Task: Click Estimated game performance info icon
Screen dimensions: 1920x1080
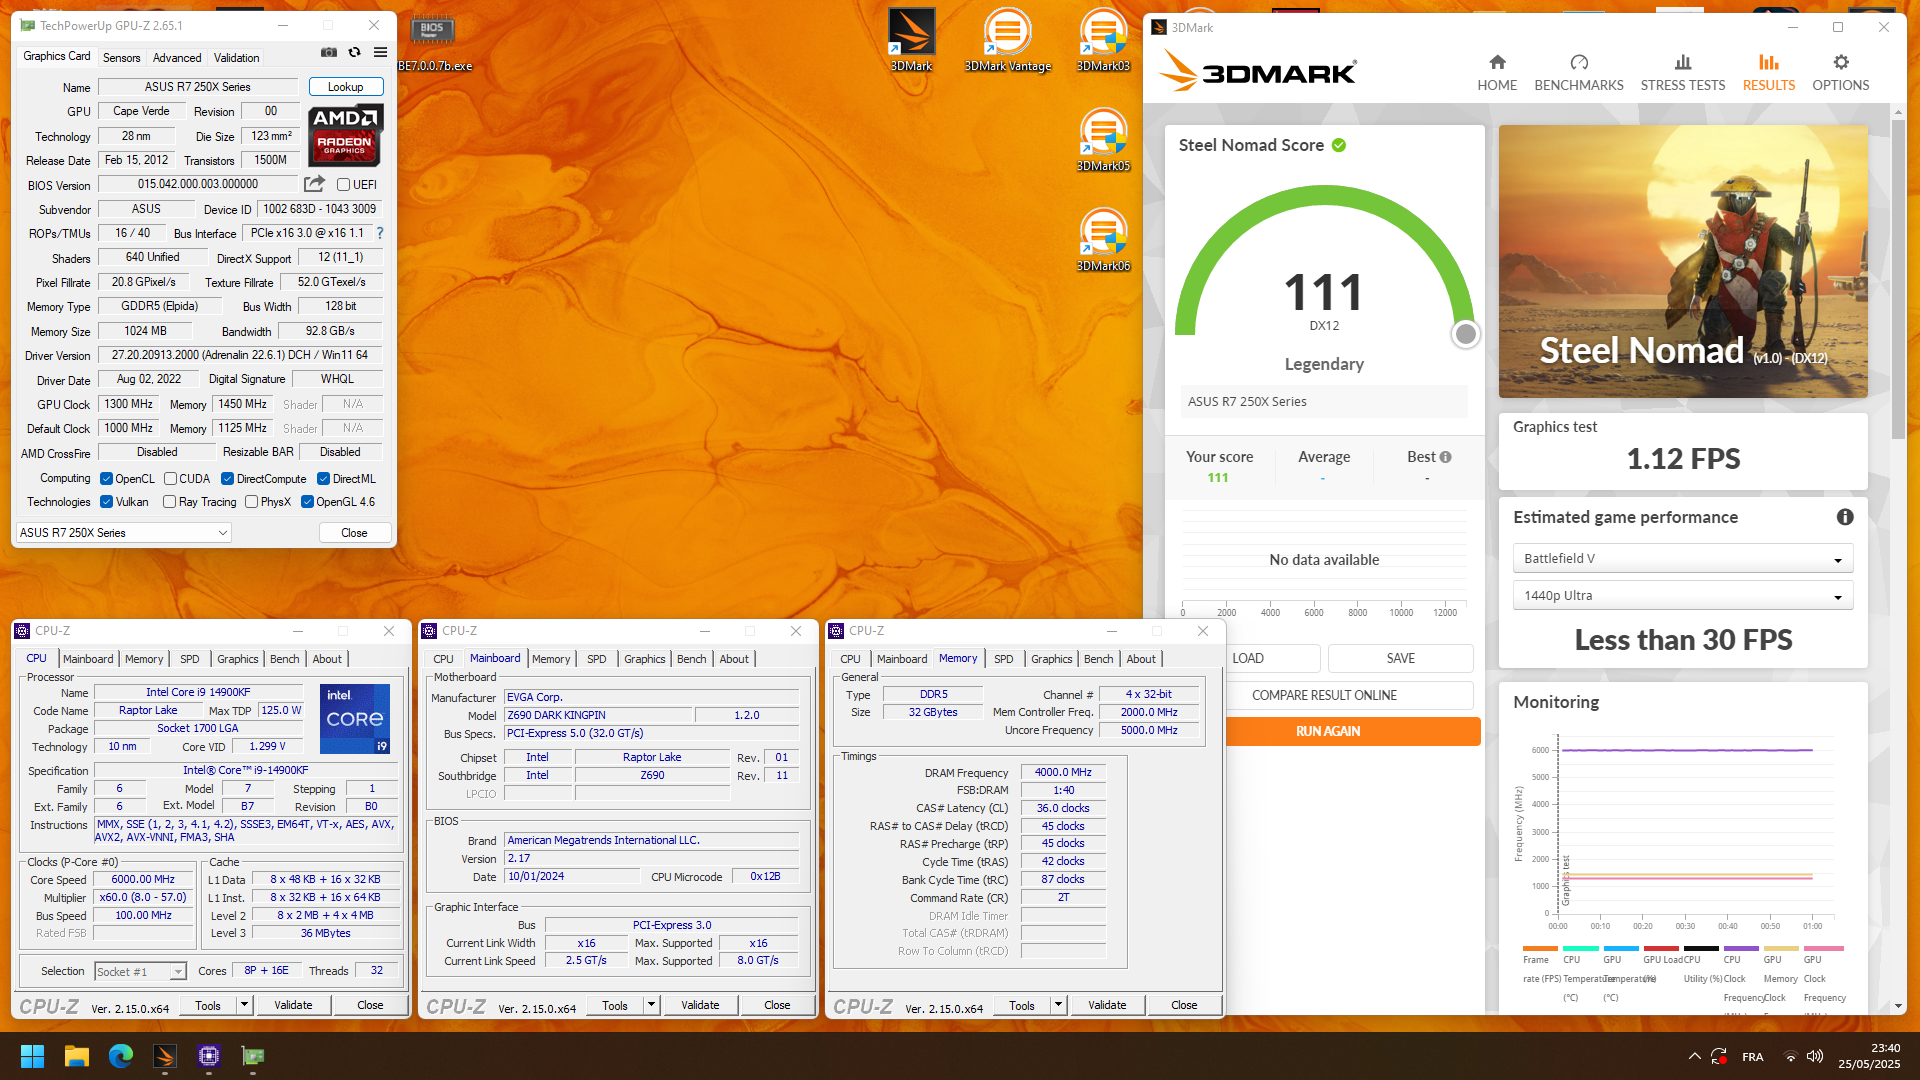Action: 1845,517
